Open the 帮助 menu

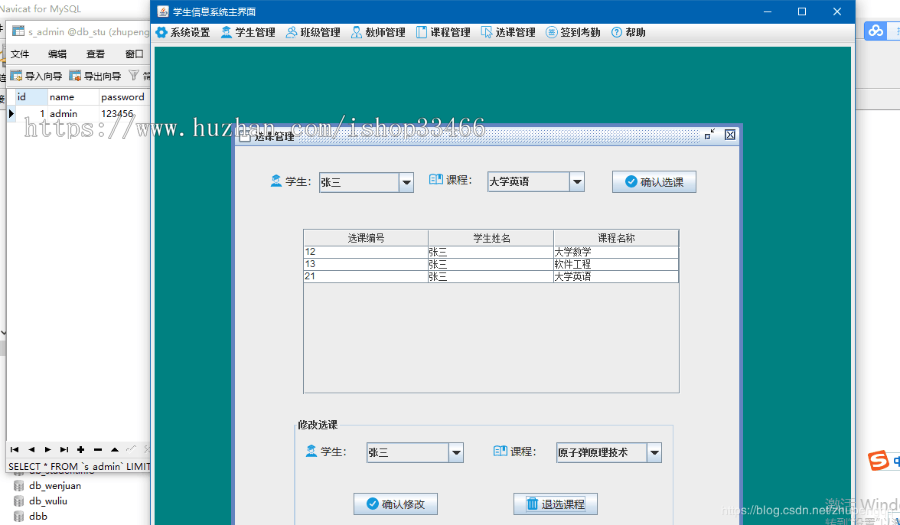(628, 32)
